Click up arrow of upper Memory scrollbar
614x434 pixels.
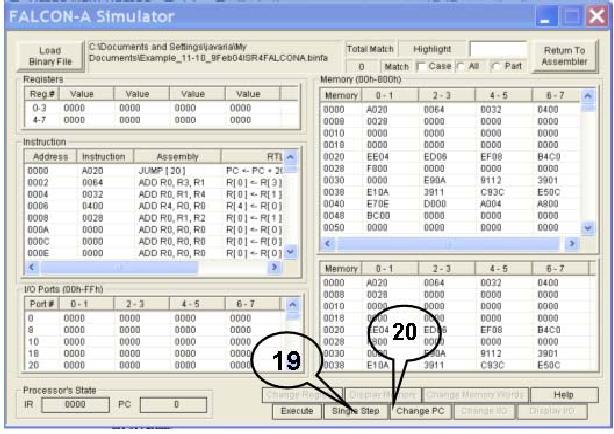pyautogui.click(x=588, y=96)
